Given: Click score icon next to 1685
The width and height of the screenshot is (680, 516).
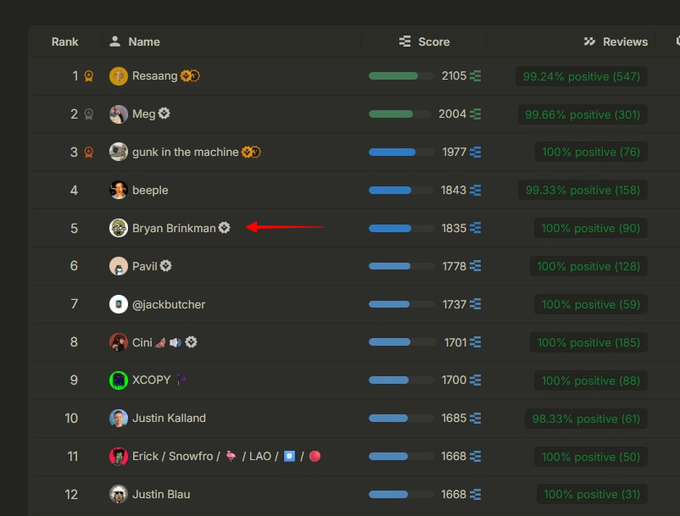Looking at the screenshot, I should [x=475, y=418].
